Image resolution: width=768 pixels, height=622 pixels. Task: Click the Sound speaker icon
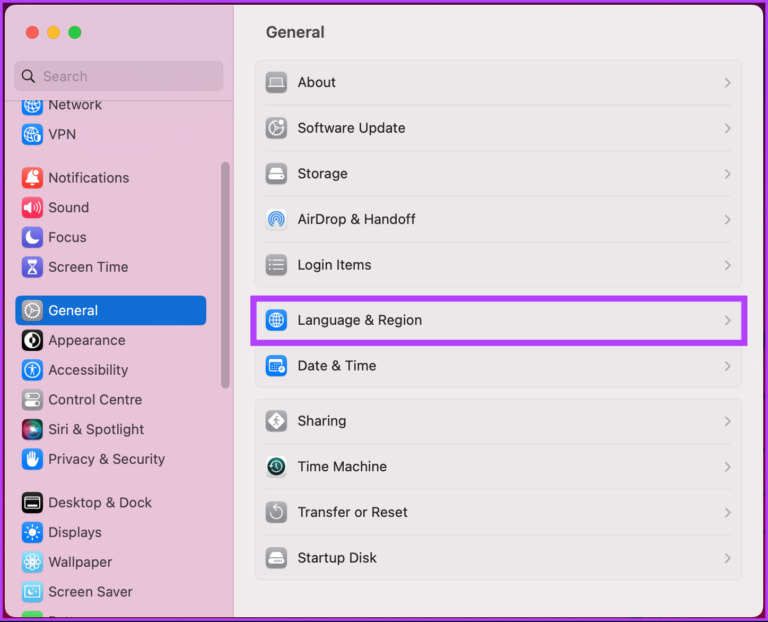(x=32, y=208)
